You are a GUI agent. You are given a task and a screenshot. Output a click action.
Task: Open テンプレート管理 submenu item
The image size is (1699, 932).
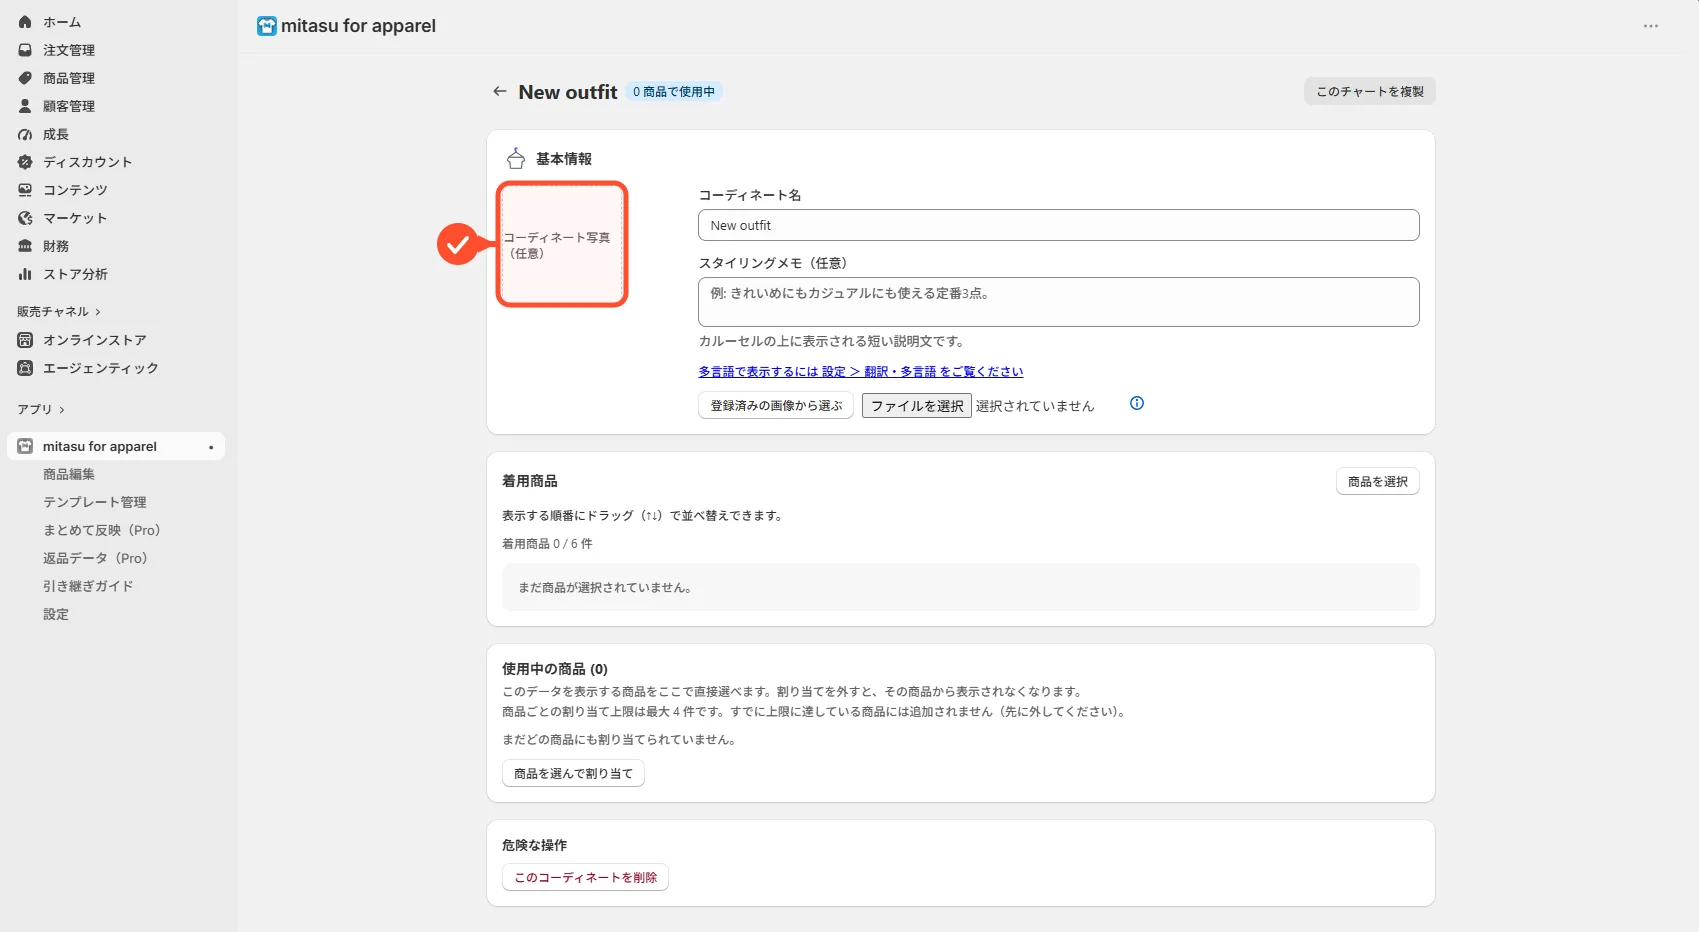tap(95, 502)
